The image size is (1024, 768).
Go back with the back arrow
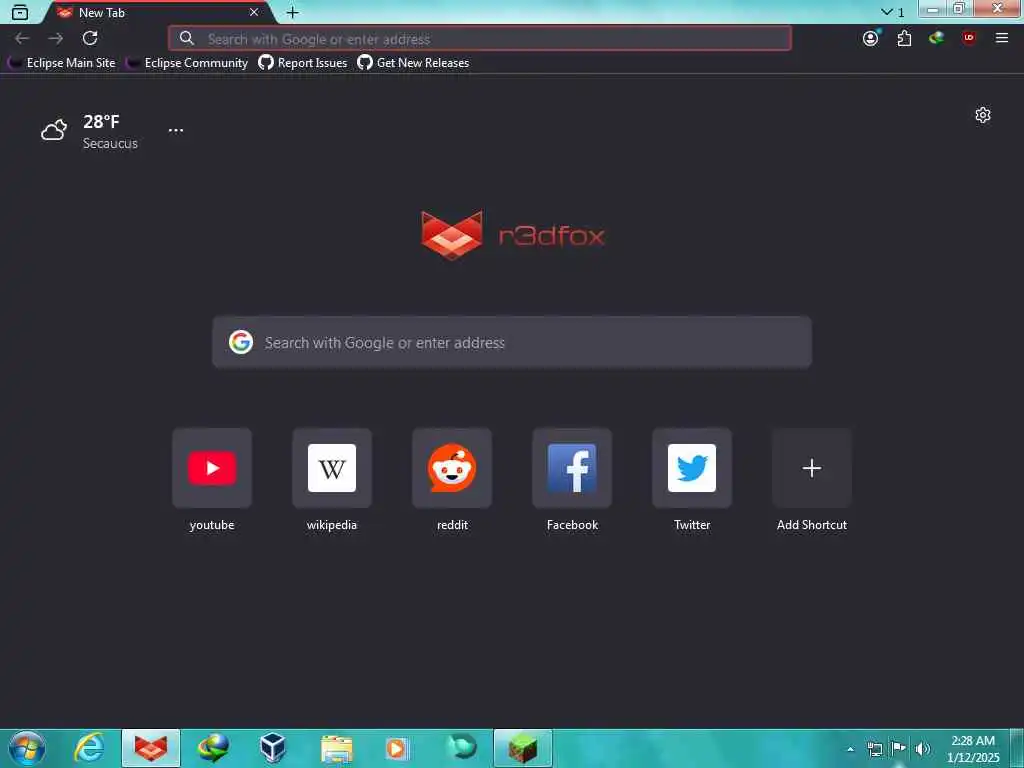tap(22, 39)
